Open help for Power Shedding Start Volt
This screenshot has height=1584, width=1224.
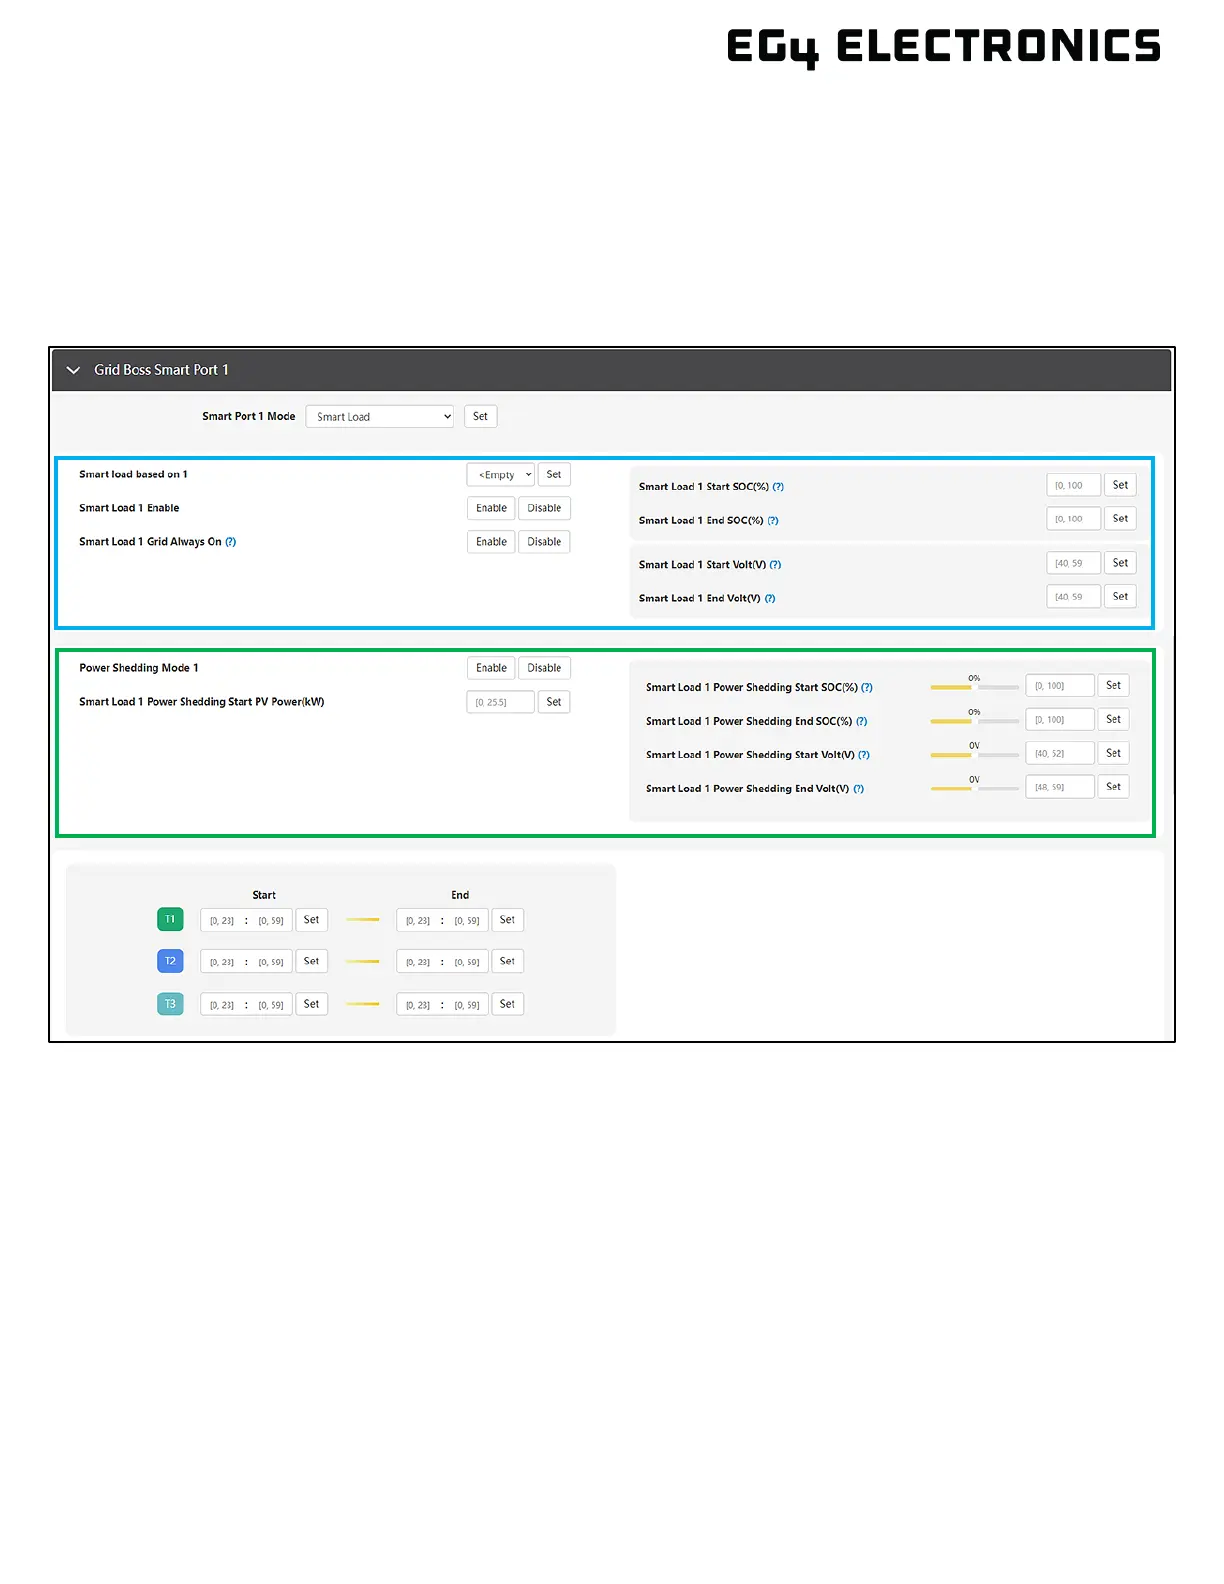(864, 755)
